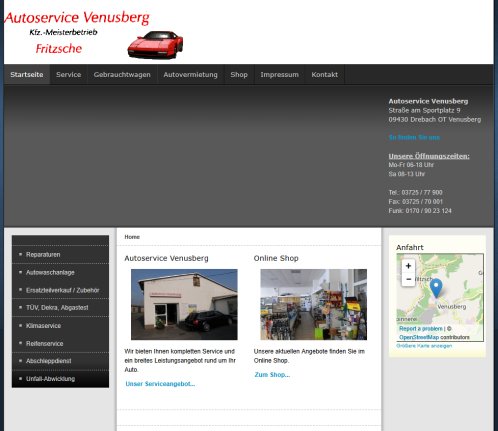498x431 pixels.
Task: Click the Home breadcrumb
Action: (x=132, y=237)
